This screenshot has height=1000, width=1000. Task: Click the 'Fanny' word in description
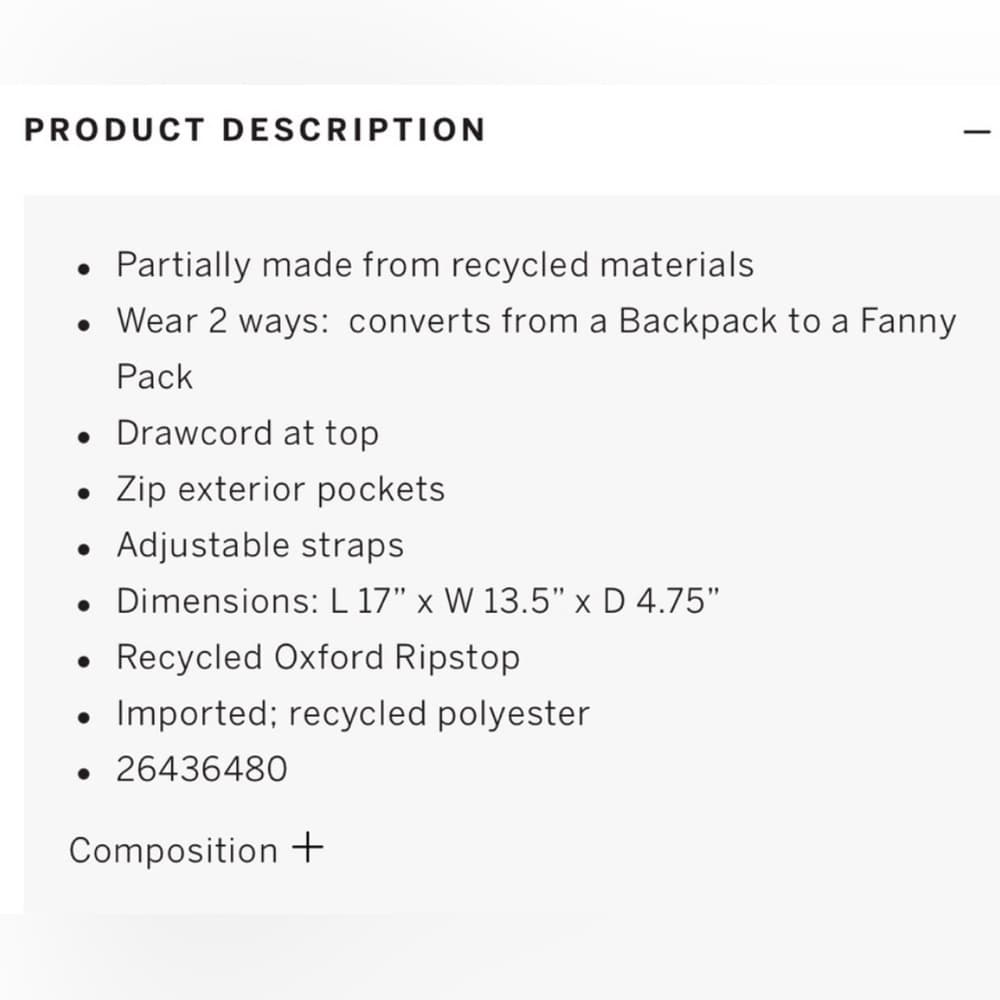(908, 322)
